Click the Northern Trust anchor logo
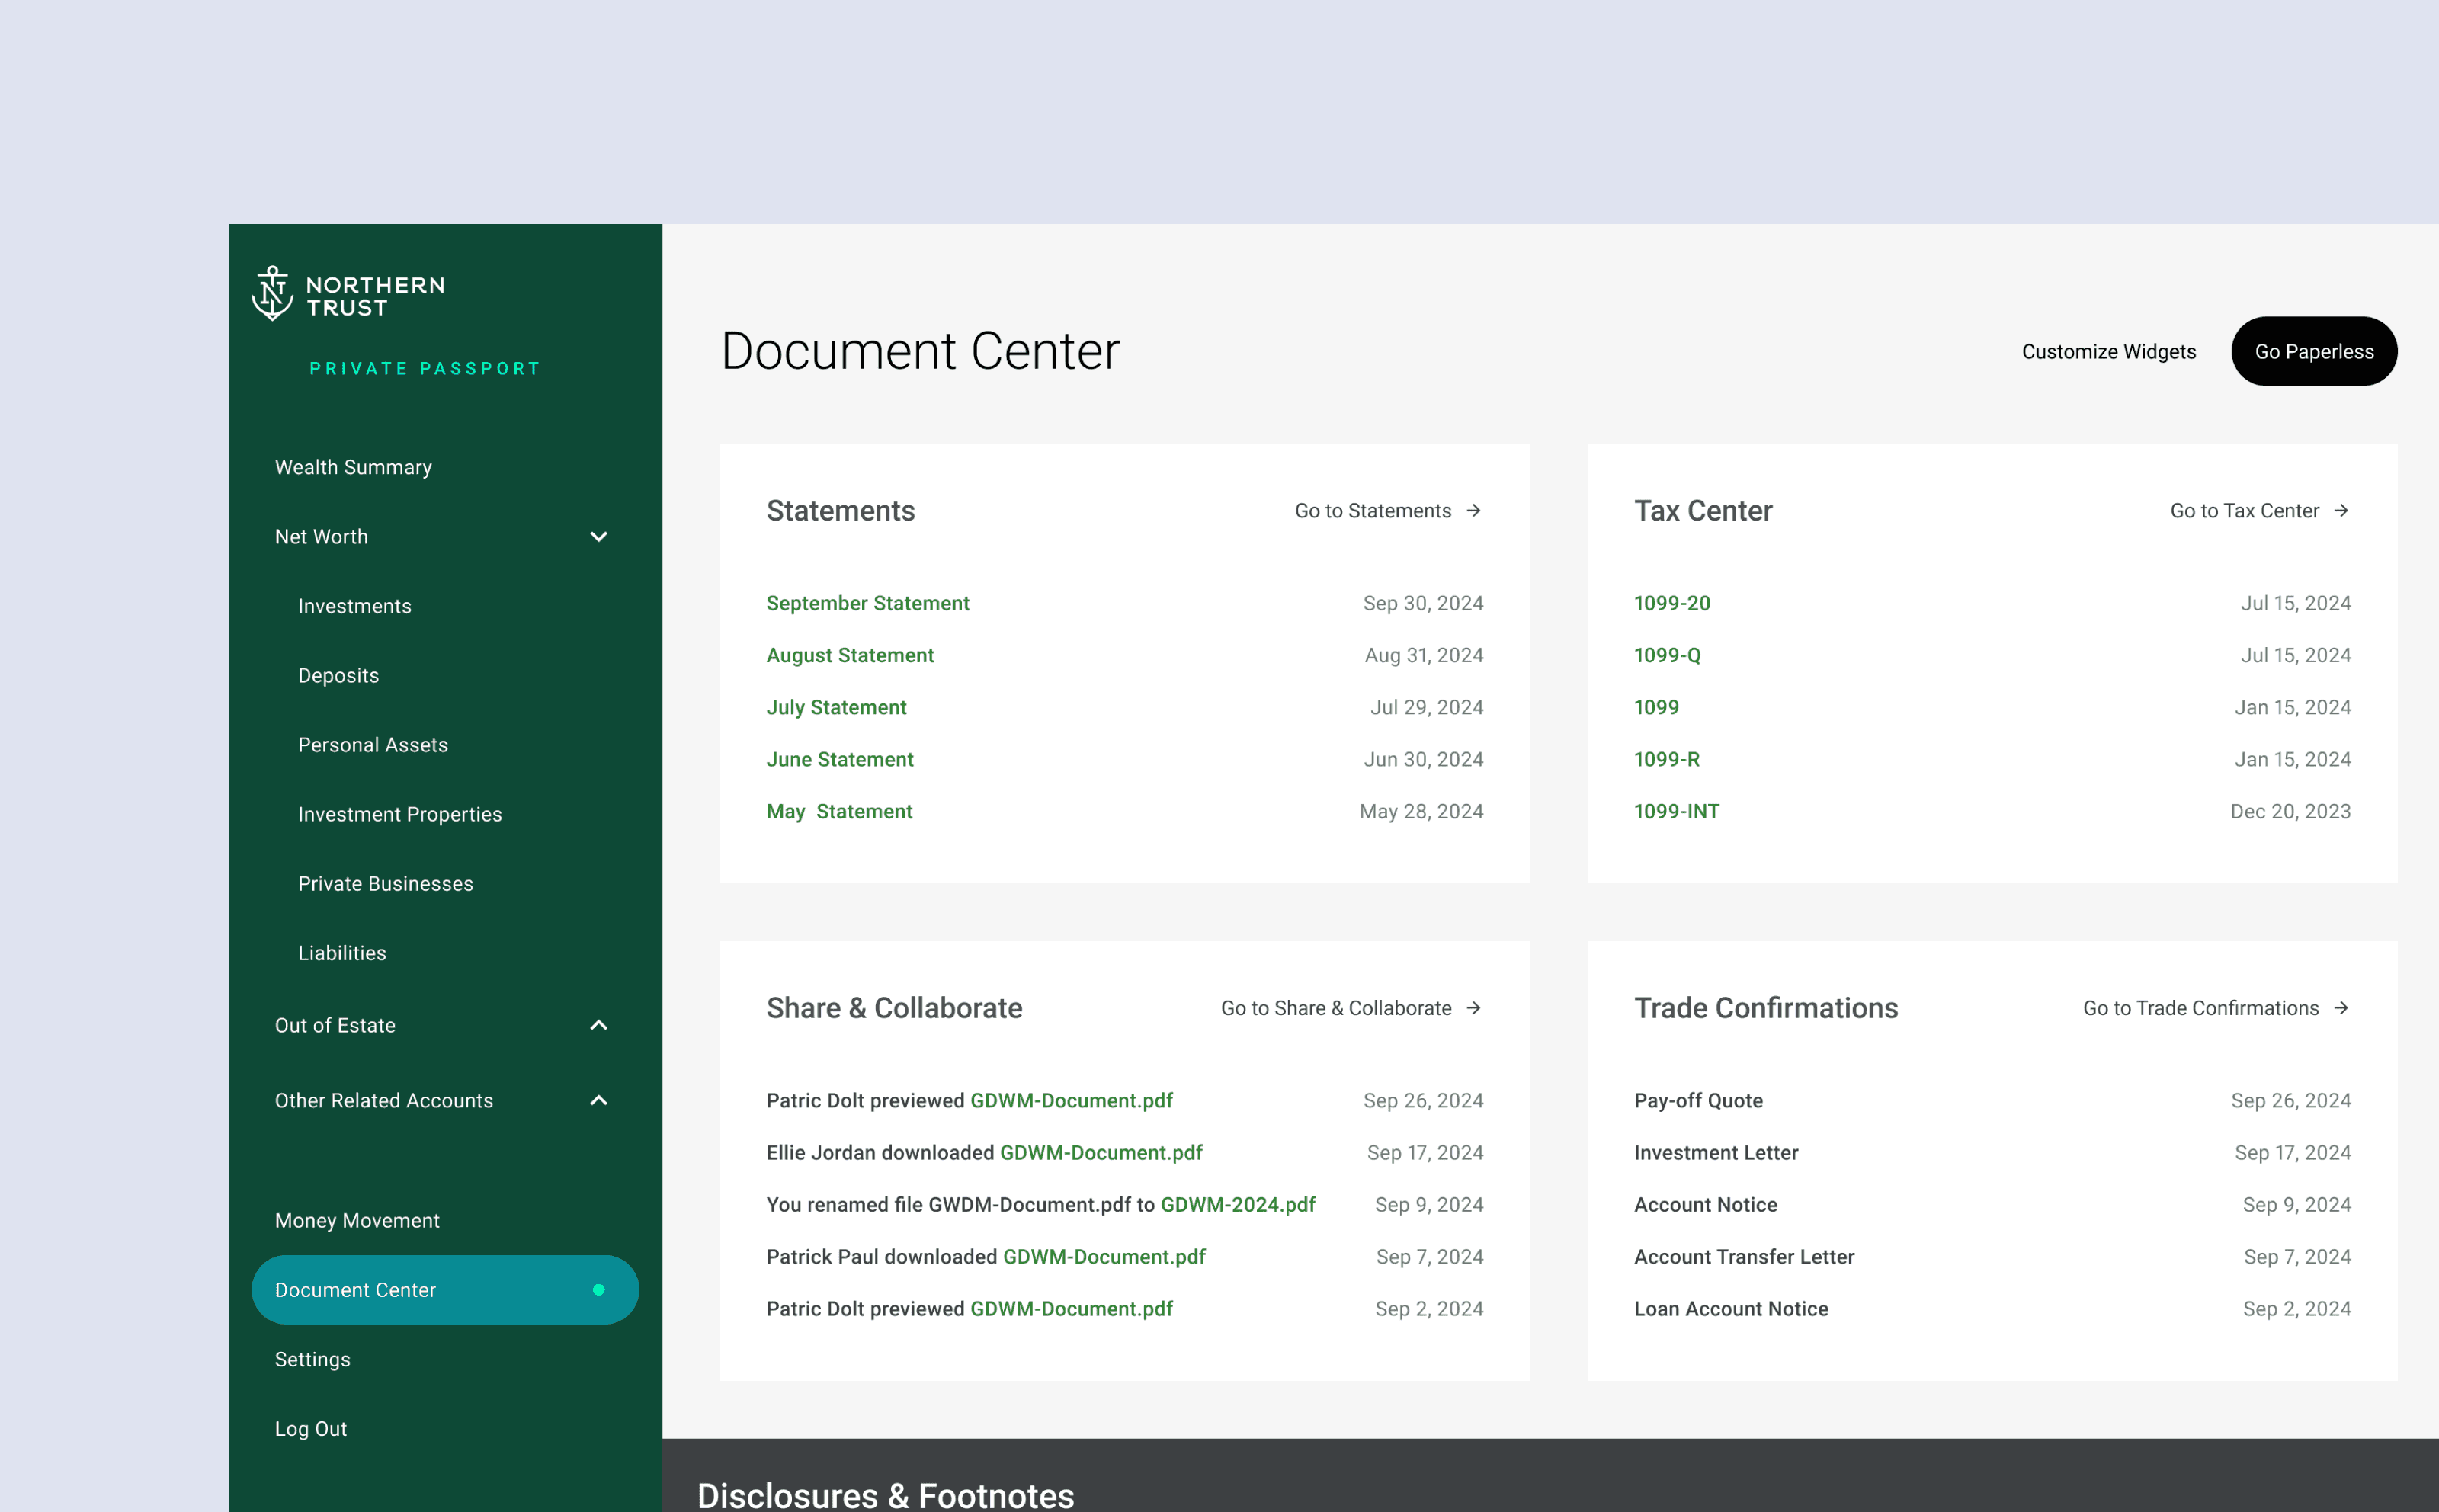 [272, 294]
